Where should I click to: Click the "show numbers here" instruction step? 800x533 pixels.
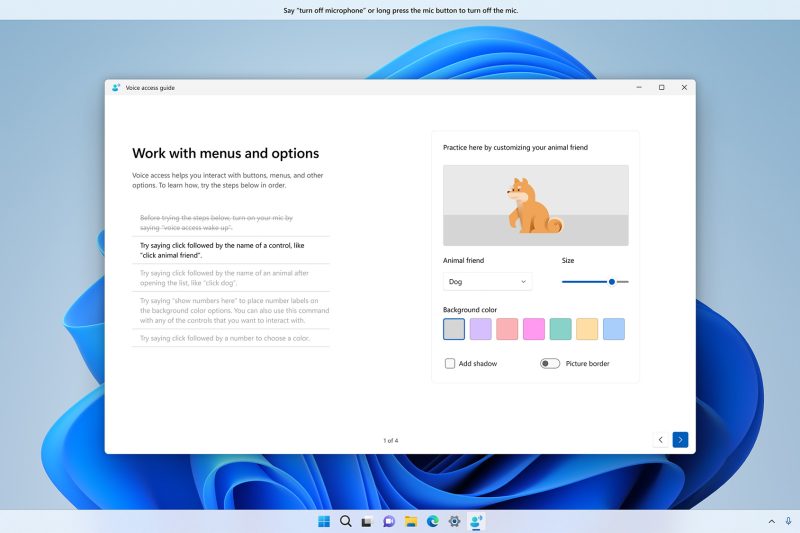[x=231, y=311]
